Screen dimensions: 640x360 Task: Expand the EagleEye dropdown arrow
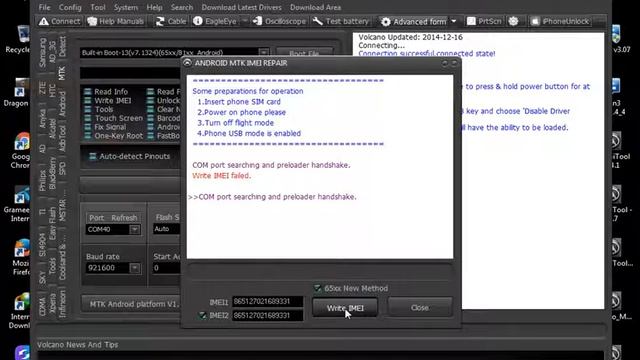(244, 21)
